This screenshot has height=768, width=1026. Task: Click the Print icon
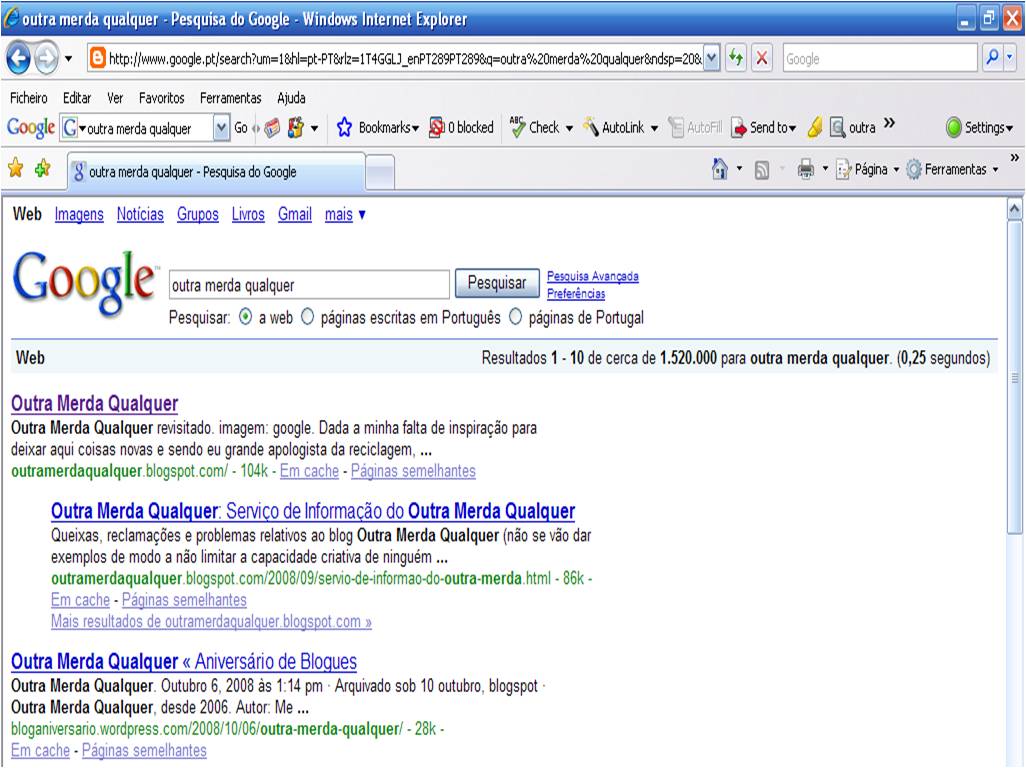(805, 169)
